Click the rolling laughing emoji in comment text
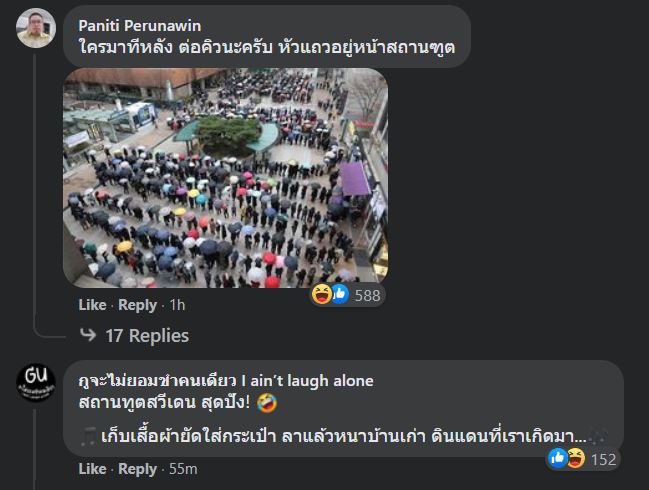 click(267, 402)
